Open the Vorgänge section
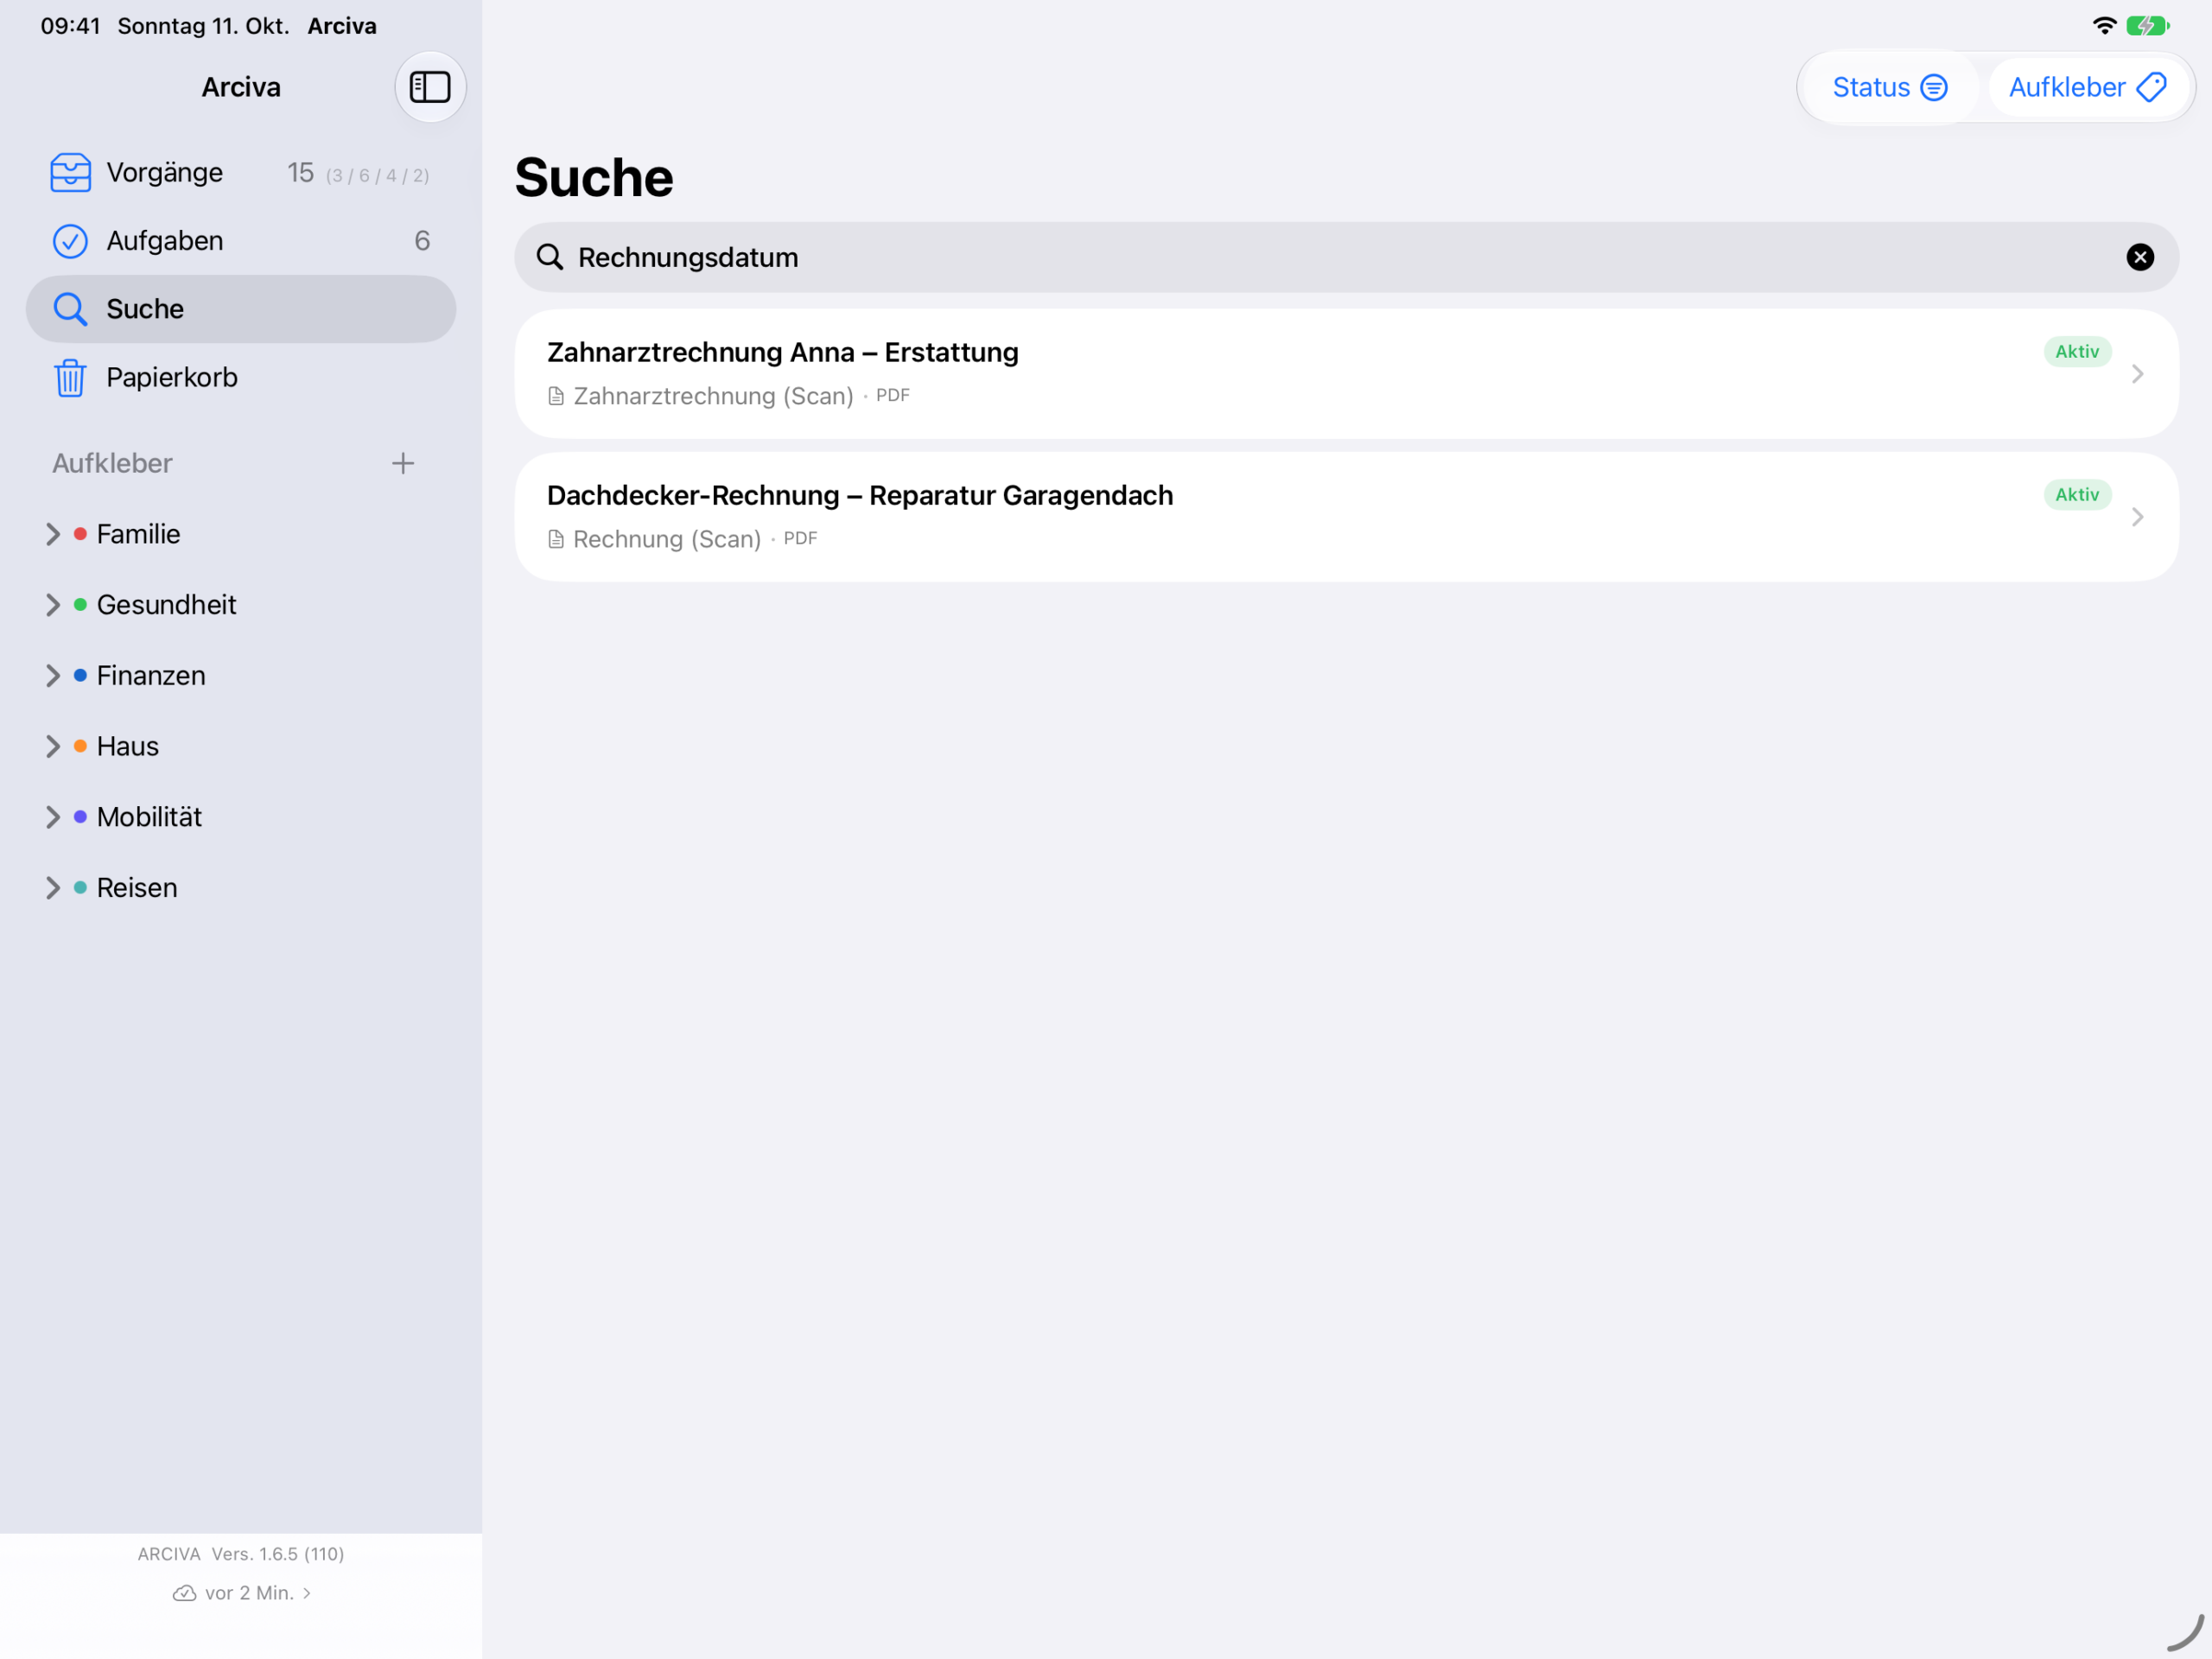 [241, 172]
